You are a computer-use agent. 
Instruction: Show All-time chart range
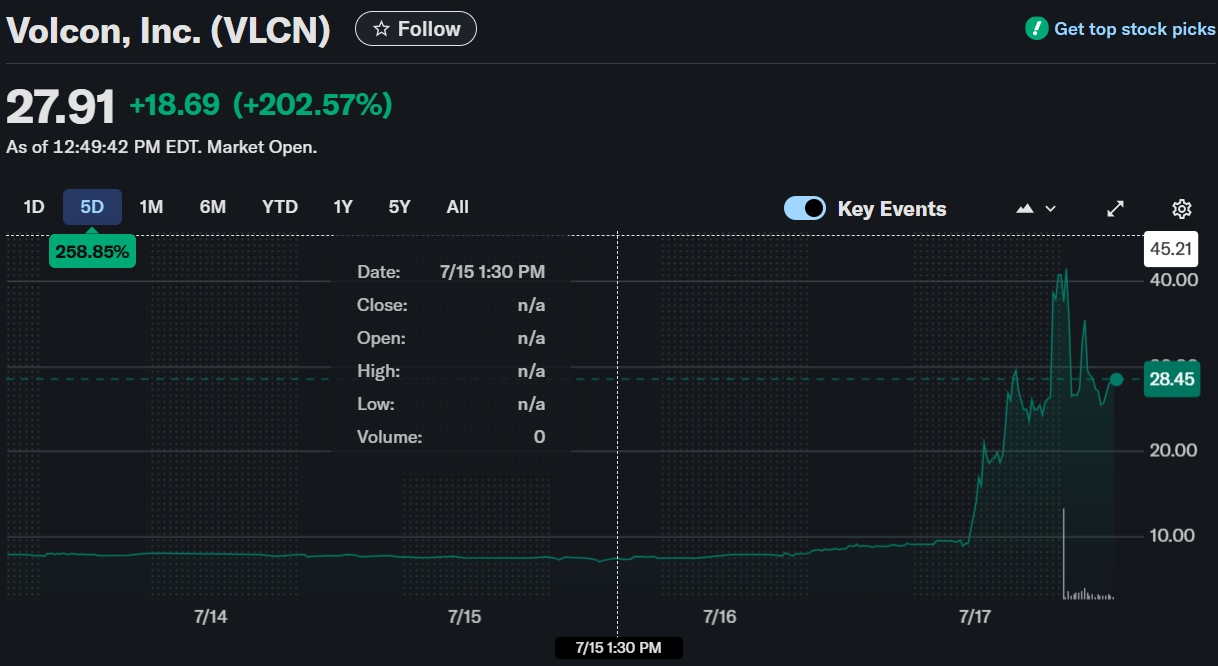point(458,207)
